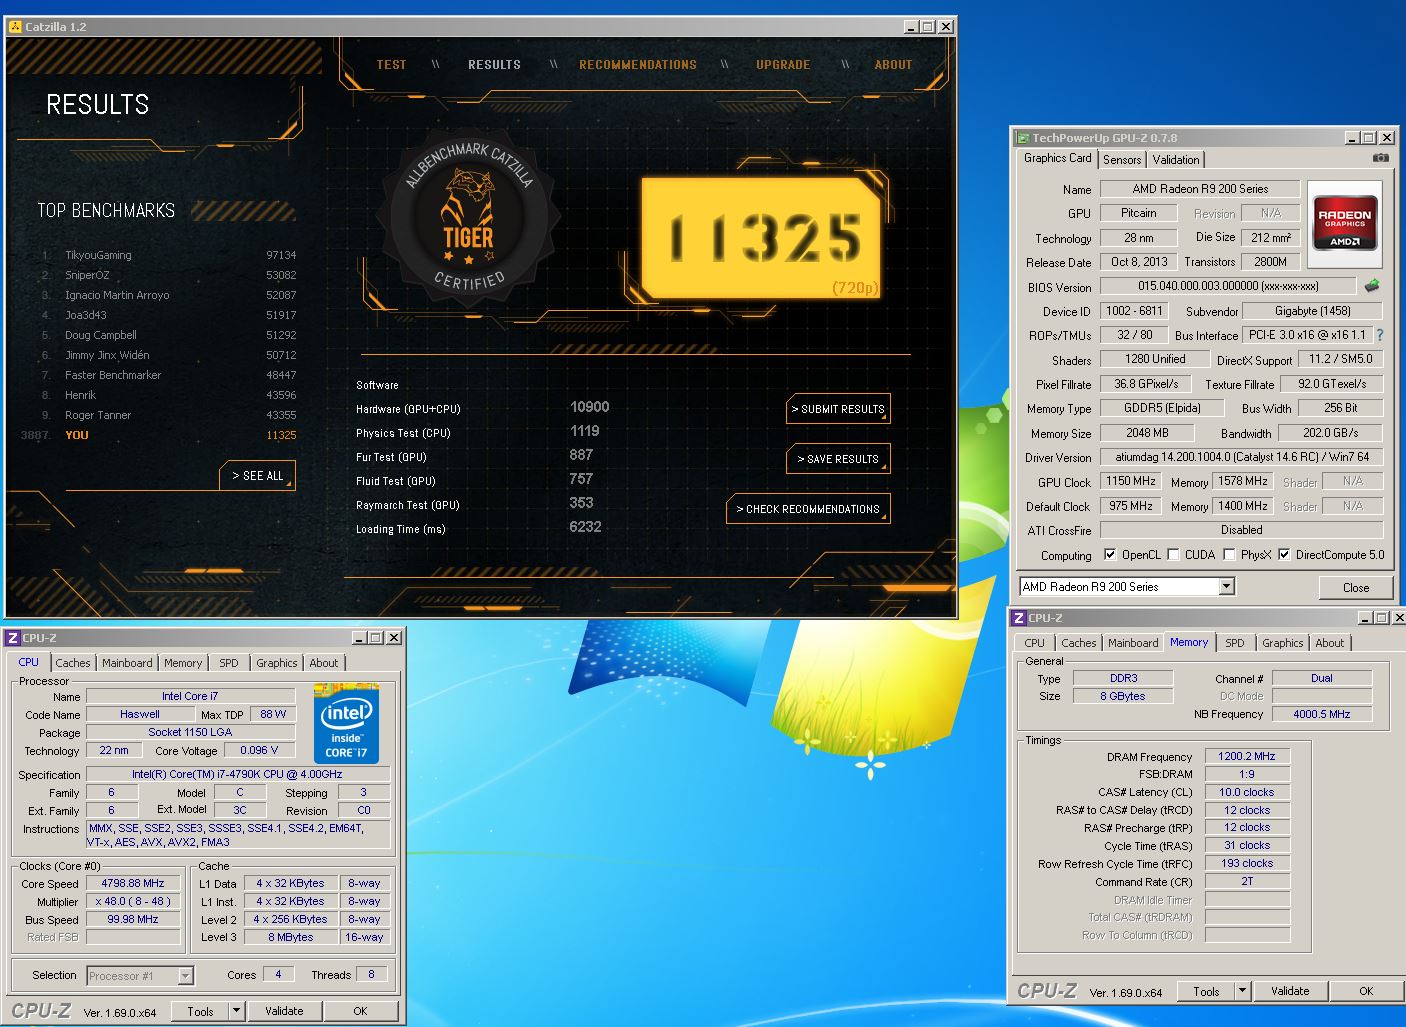The height and width of the screenshot is (1027, 1406).
Task: Click the Catzilla Tiger Certified badge
Action: (x=470, y=219)
